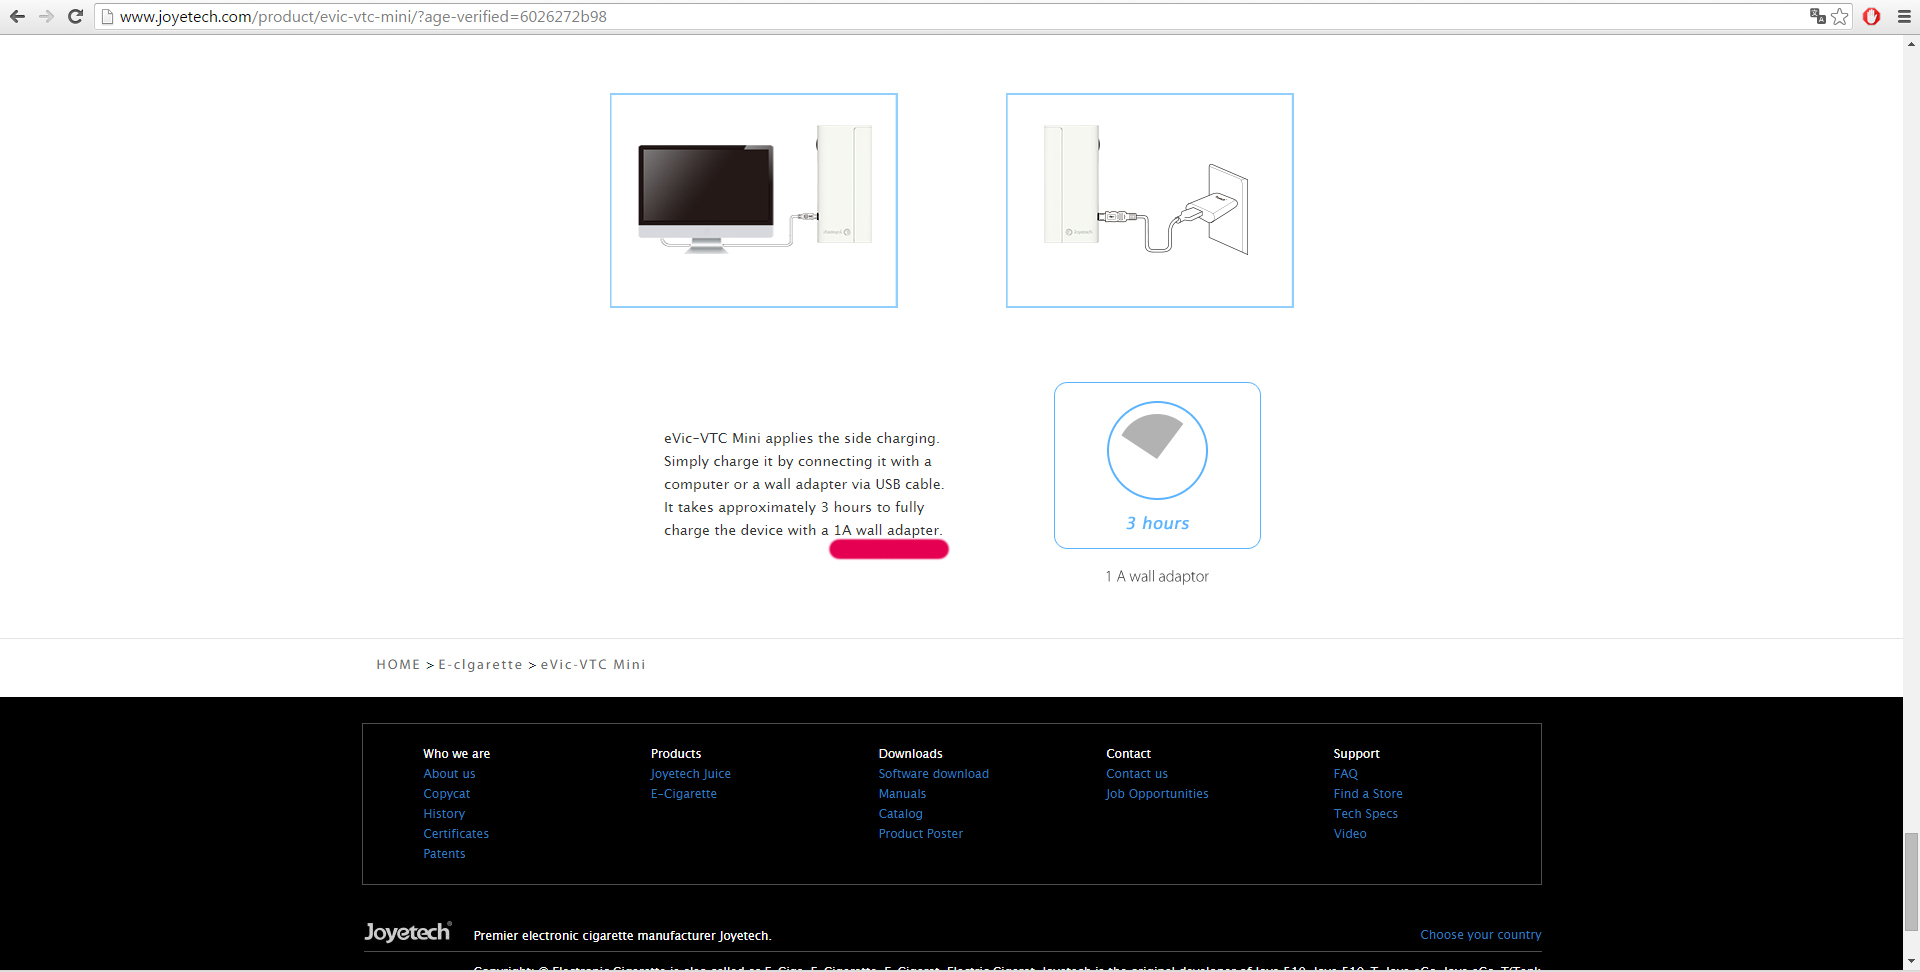Viewport: 1920px width, 972px height.
Task: Open the computer charging illustration
Action: click(x=754, y=200)
